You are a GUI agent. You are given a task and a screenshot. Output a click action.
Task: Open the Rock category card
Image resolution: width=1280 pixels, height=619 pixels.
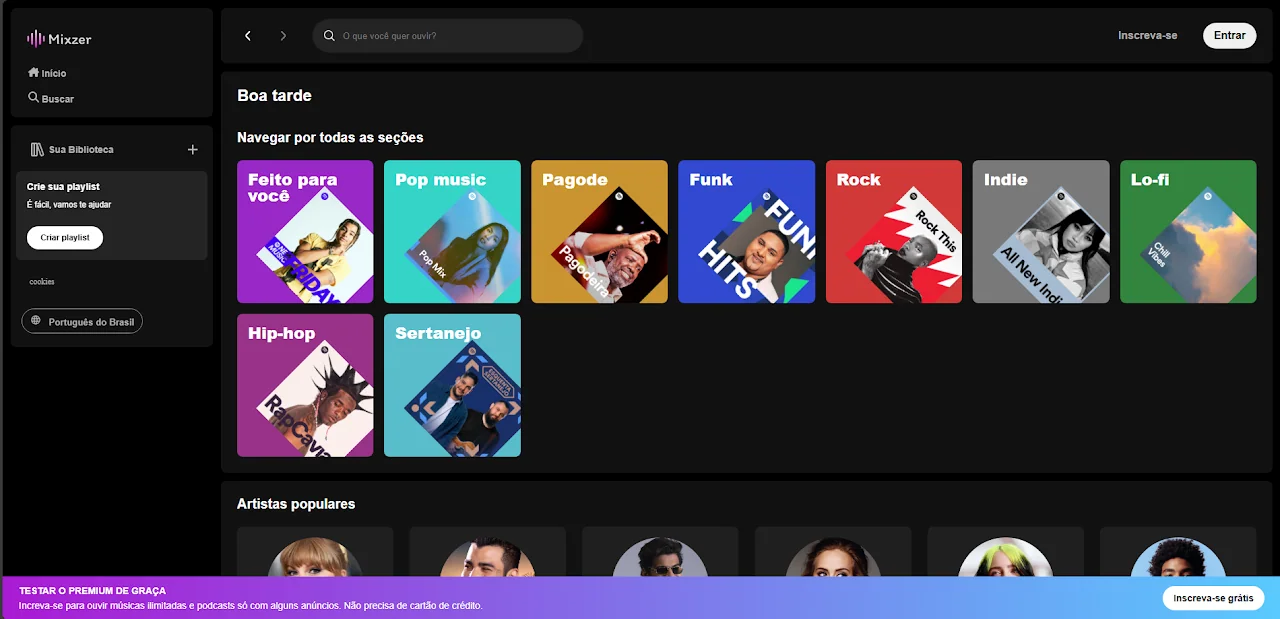(894, 231)
